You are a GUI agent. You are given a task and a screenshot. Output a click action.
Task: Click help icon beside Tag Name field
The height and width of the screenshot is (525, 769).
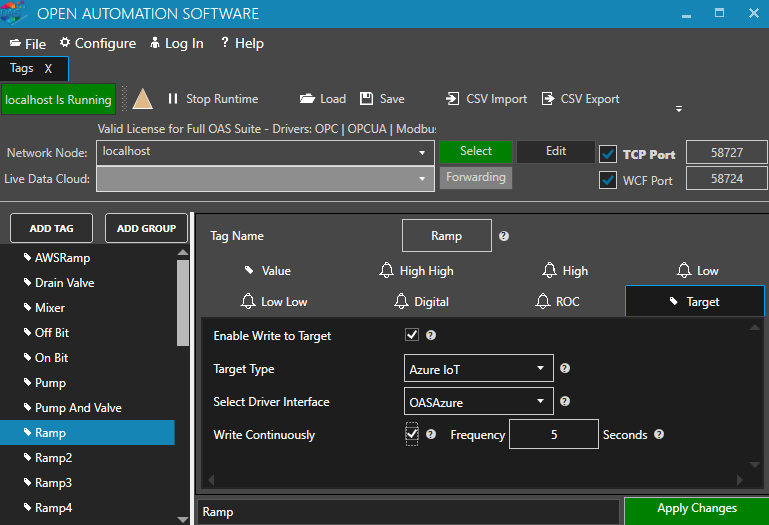click(x=504, y=236)
